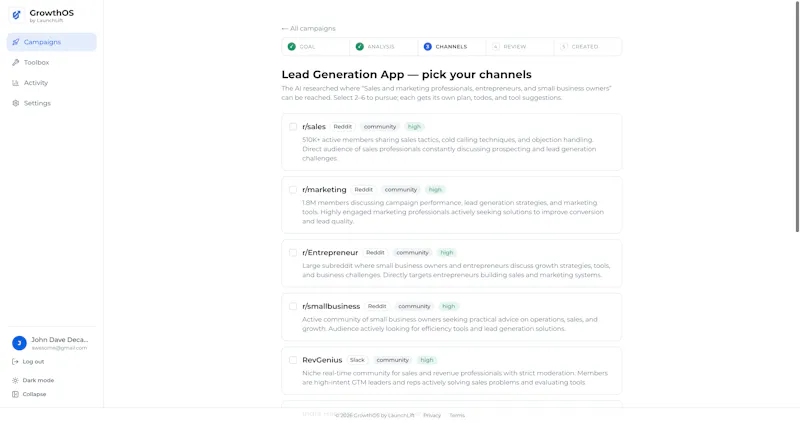Click the RevGenius description text

point(455,378)
